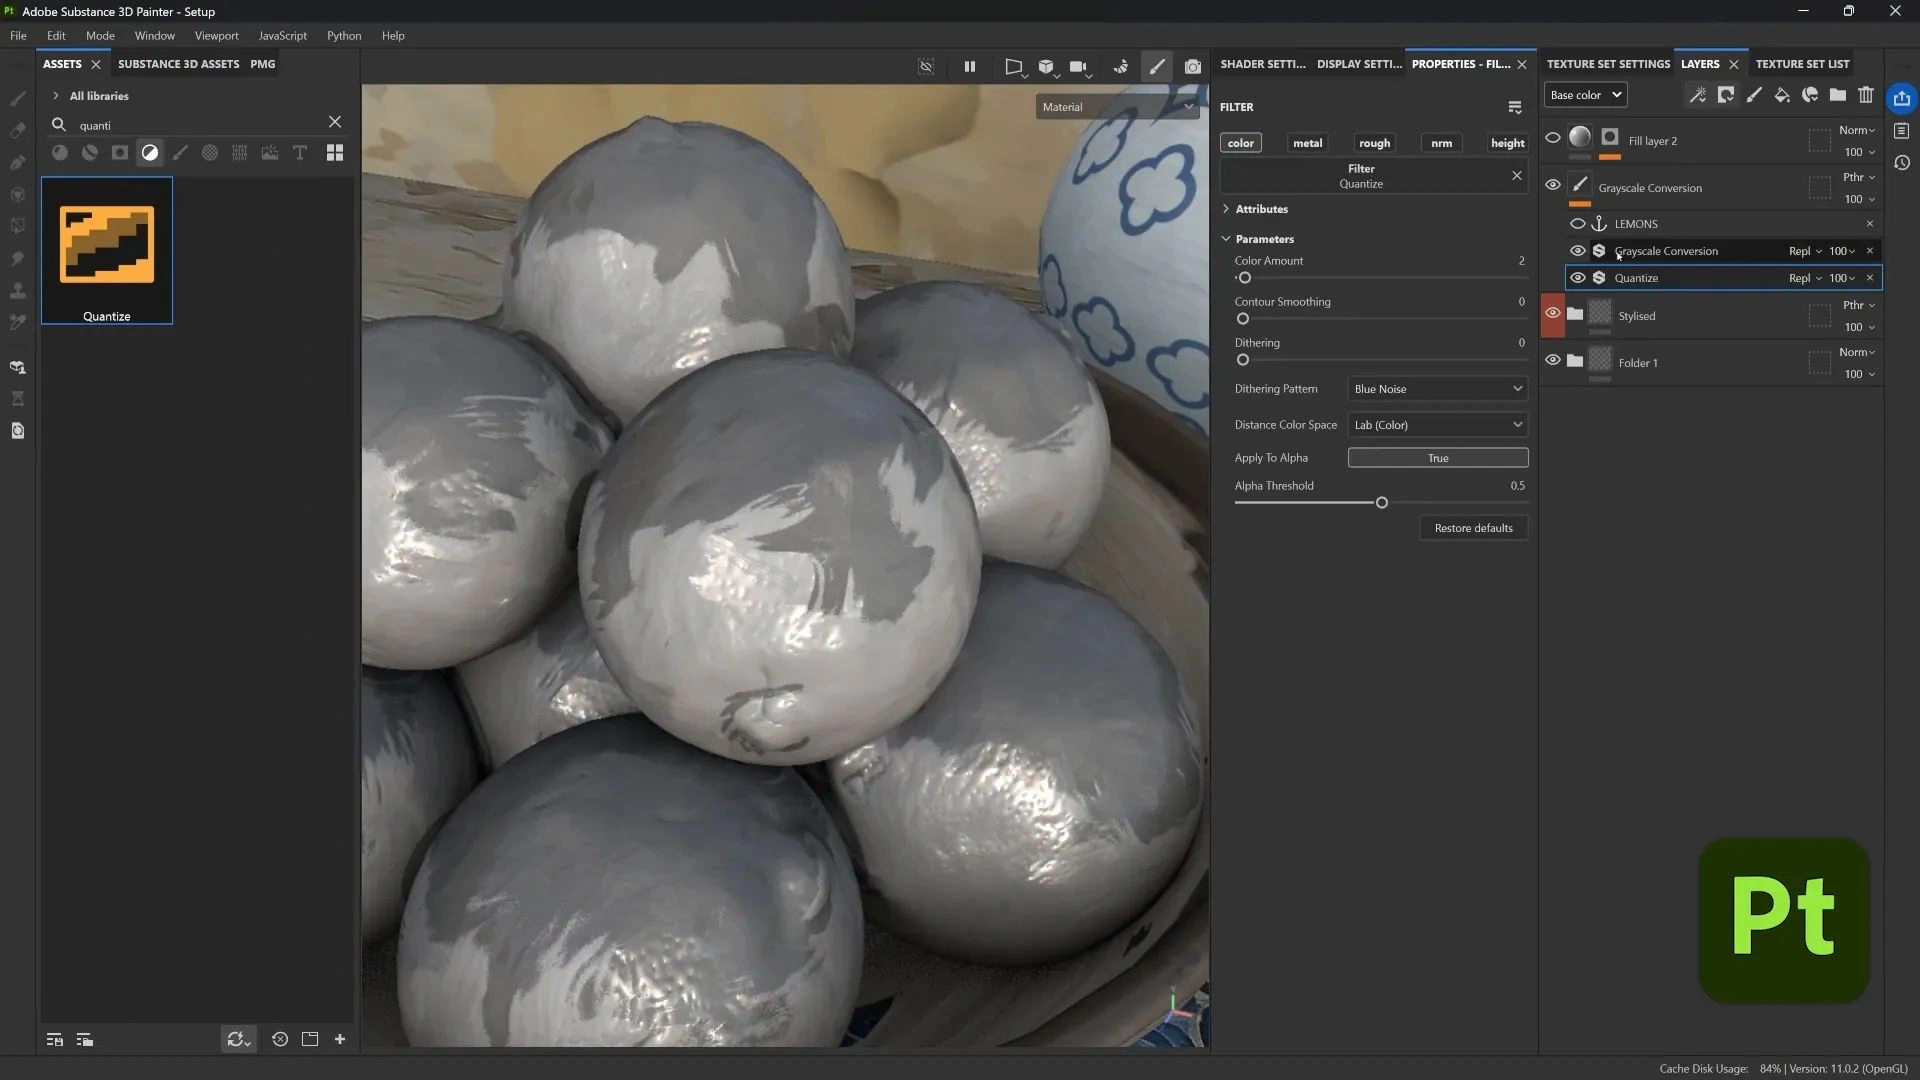Open the Base color channel dropdown
This screenshot has width=1920, height=1080.
point(1586,95)
